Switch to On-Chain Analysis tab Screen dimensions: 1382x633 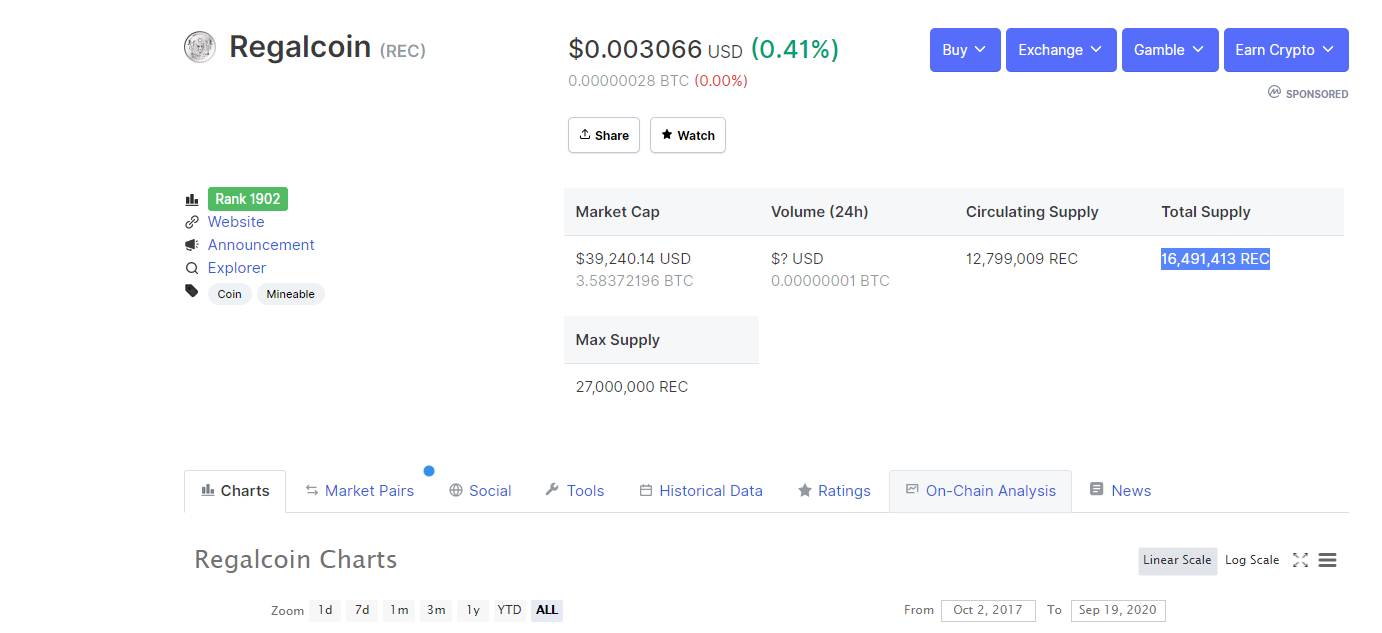pos(980,491)
